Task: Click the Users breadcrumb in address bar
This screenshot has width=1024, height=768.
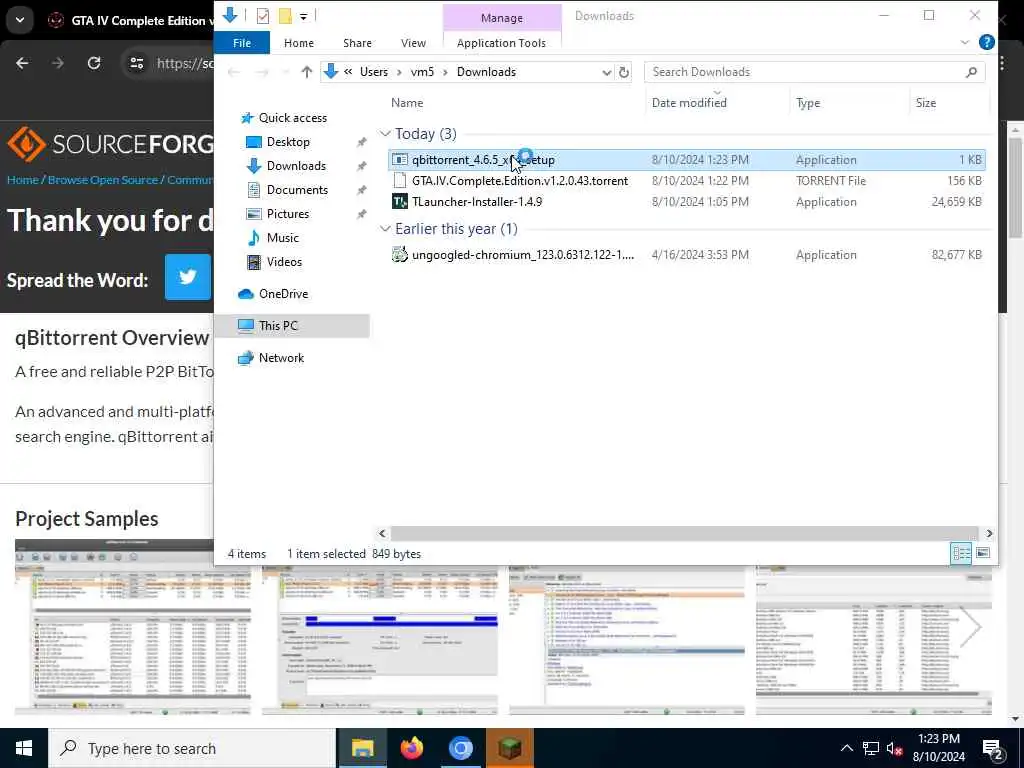Action: (x=374, y=72)
